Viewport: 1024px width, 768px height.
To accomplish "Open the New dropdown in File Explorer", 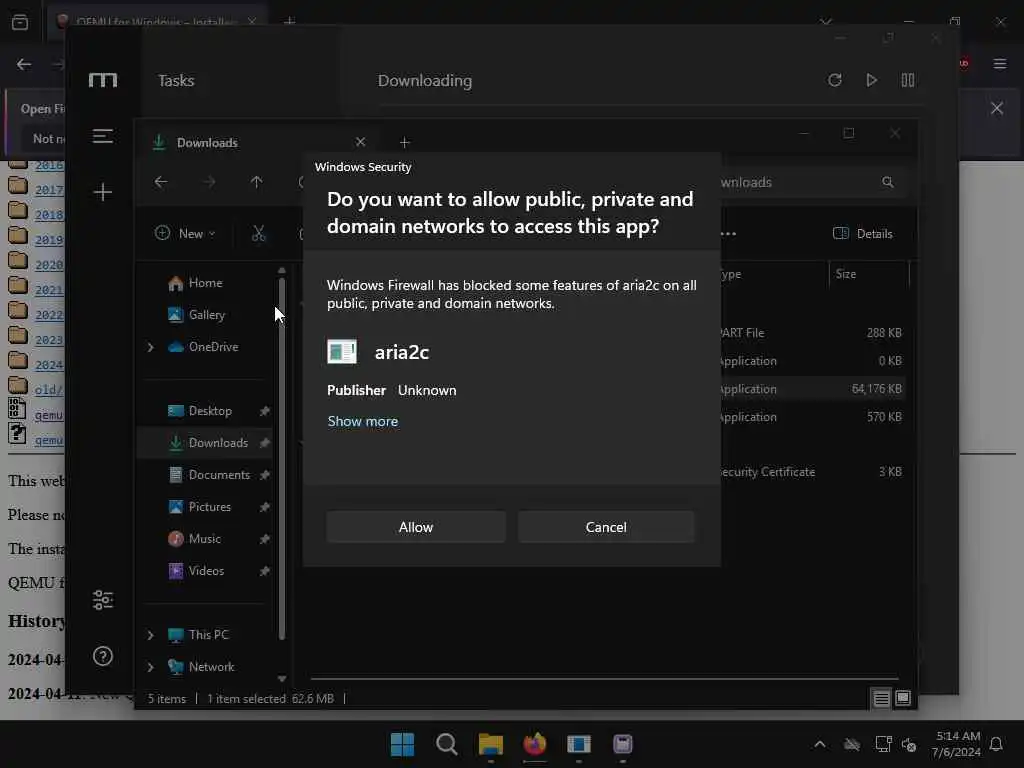I will tap(185, 233).
